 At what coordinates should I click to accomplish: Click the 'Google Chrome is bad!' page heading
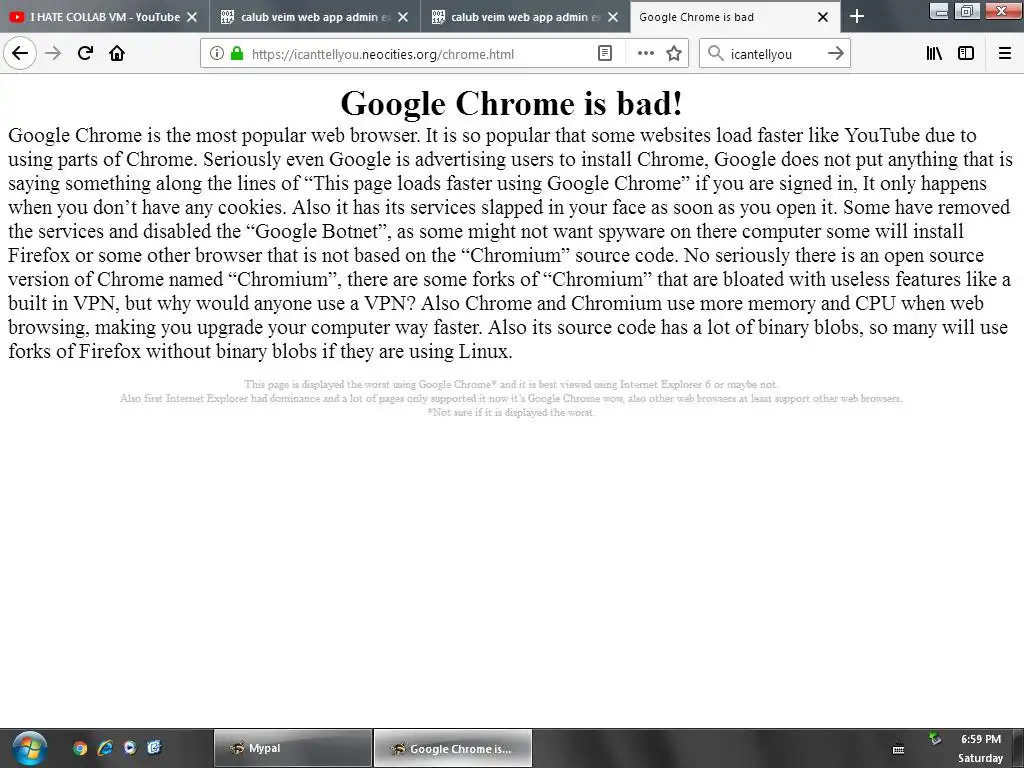tap(511, 103)
